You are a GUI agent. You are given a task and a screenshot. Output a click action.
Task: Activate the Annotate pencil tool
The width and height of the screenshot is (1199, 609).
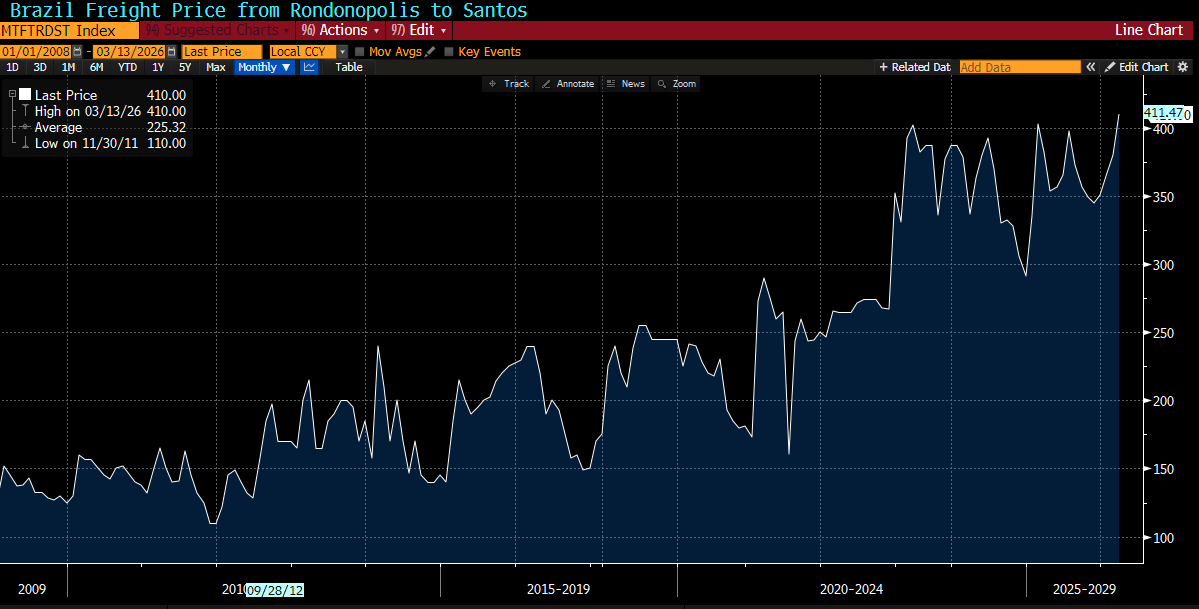coord(567,83)
